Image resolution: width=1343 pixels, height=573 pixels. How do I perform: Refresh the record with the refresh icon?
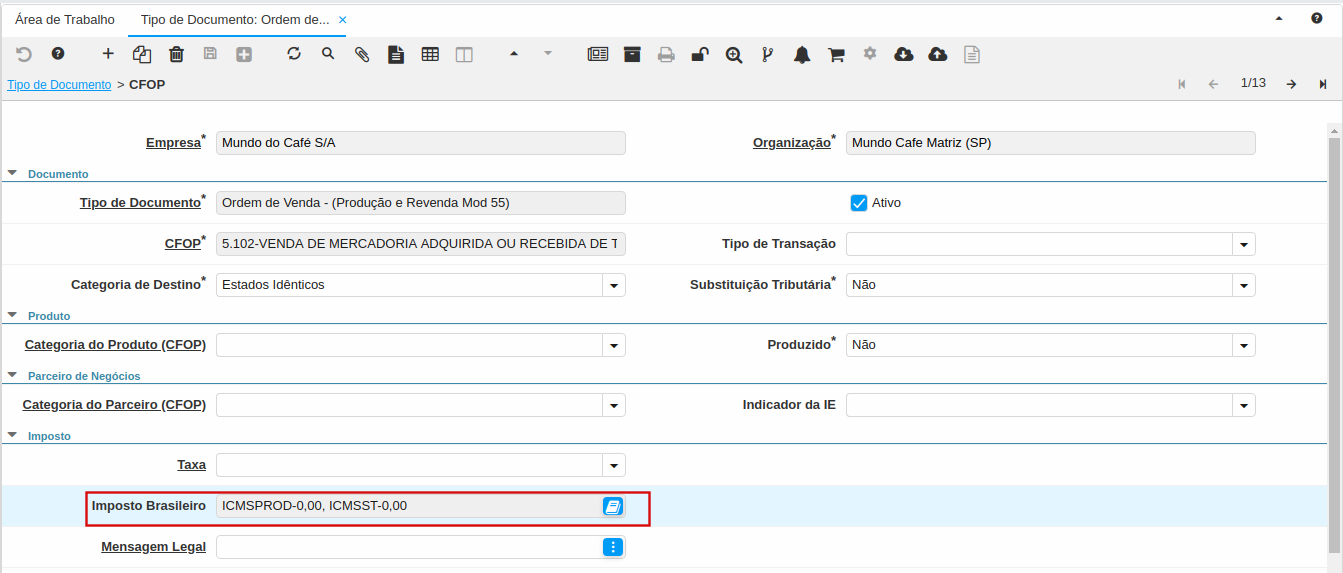(x=294, y=54)
